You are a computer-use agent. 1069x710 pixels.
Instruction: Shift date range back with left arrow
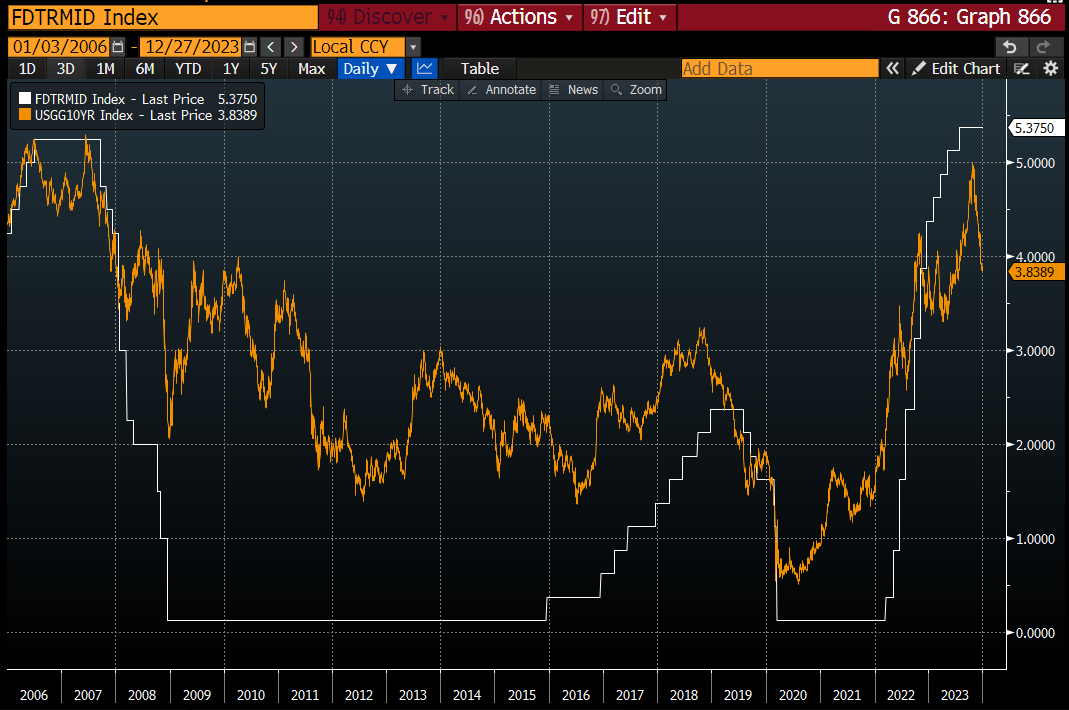[271, 47]
